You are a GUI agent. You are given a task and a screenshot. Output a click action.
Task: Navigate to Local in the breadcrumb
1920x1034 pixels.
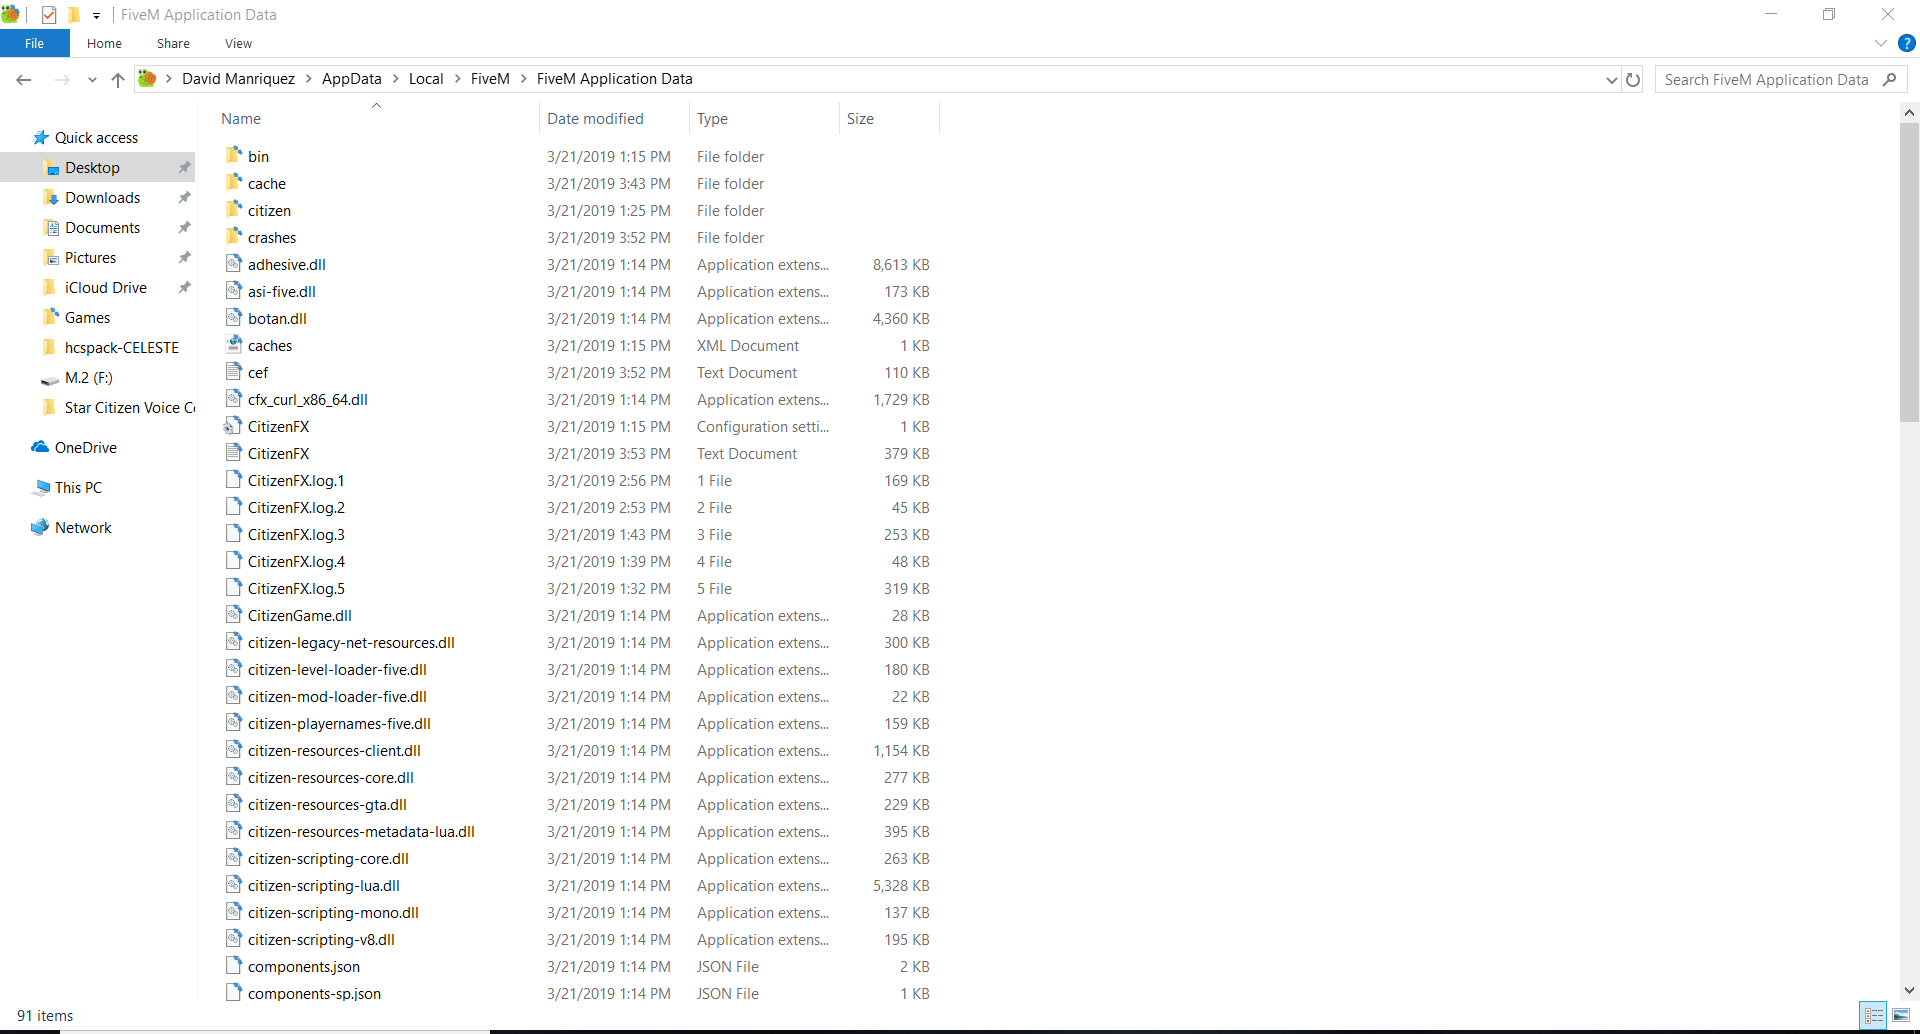coord(426,79)
